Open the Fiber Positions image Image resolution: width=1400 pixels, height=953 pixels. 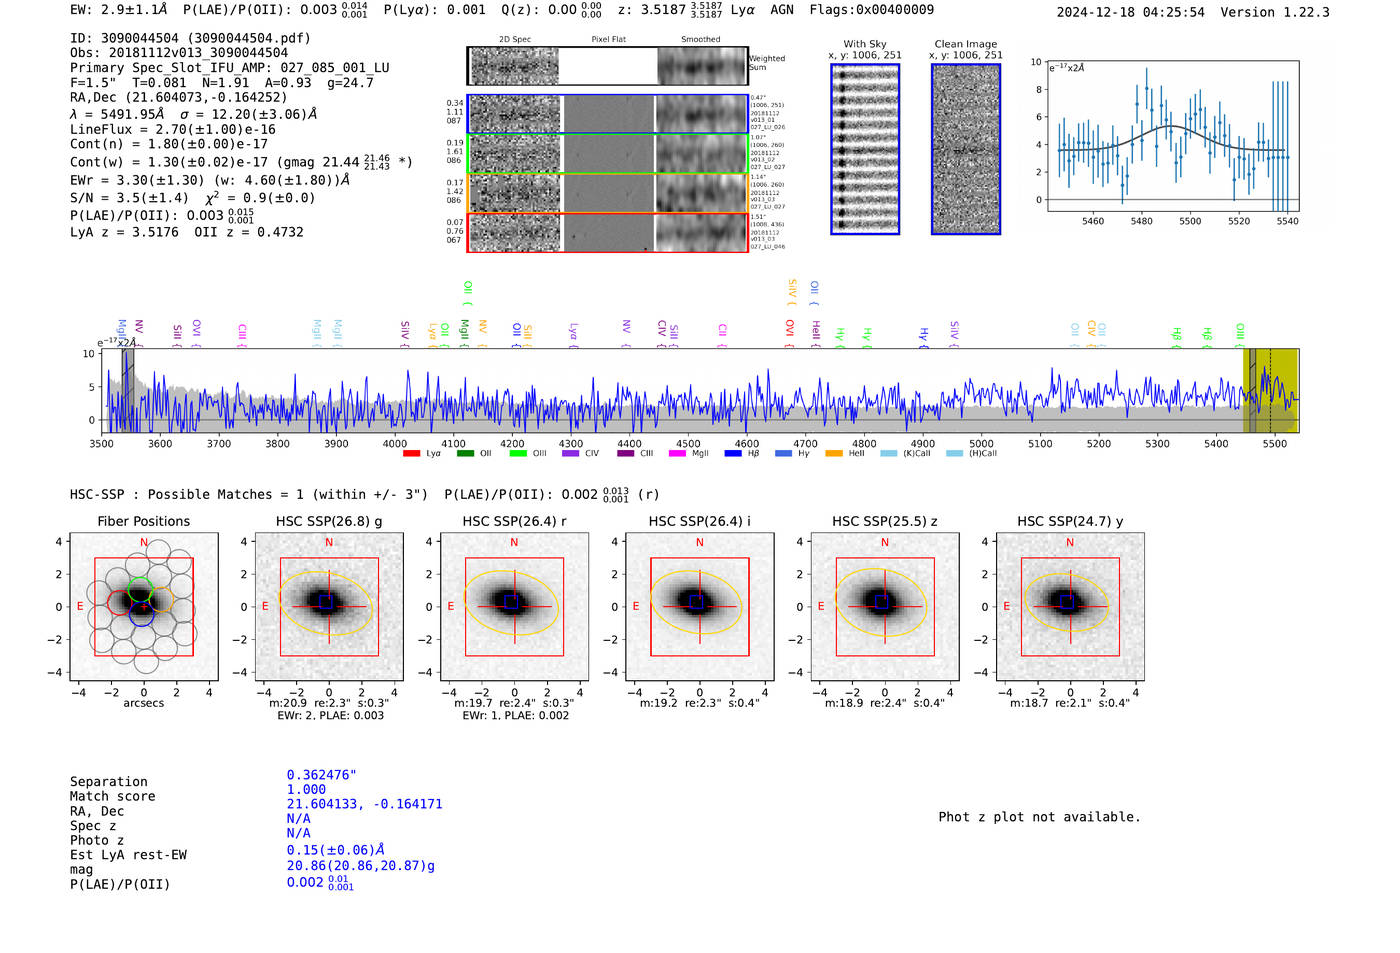144,607
